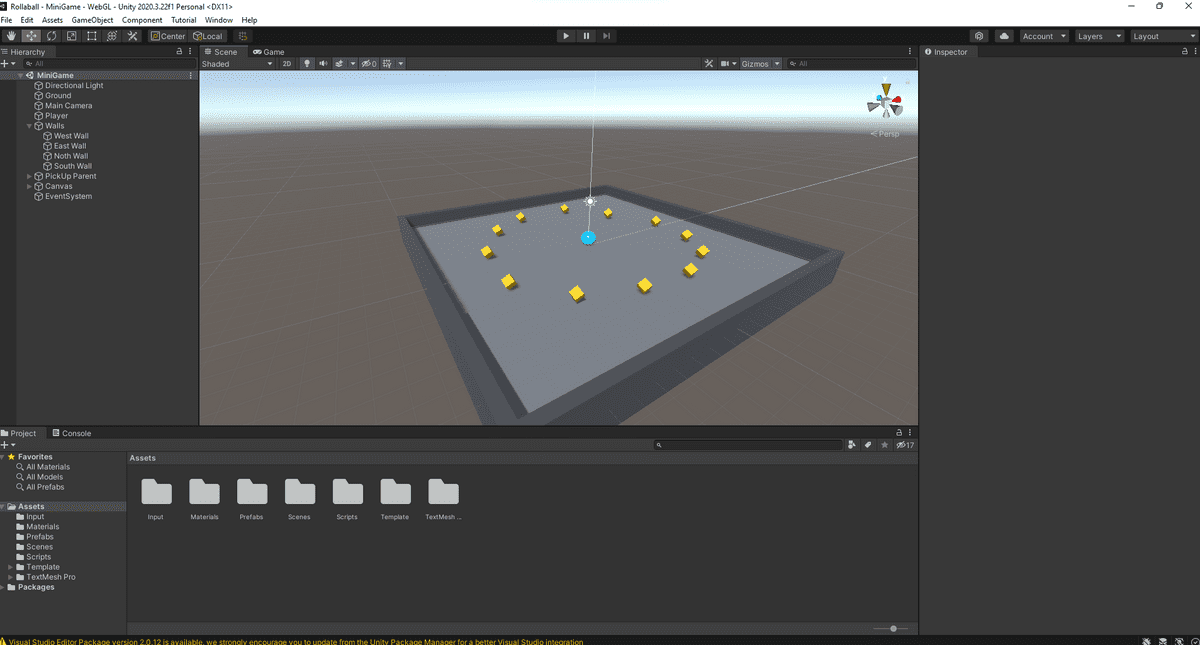Viewport: 1200px width, 645px height.
Task: Switch to the Console tab
Action: [72, 433]
